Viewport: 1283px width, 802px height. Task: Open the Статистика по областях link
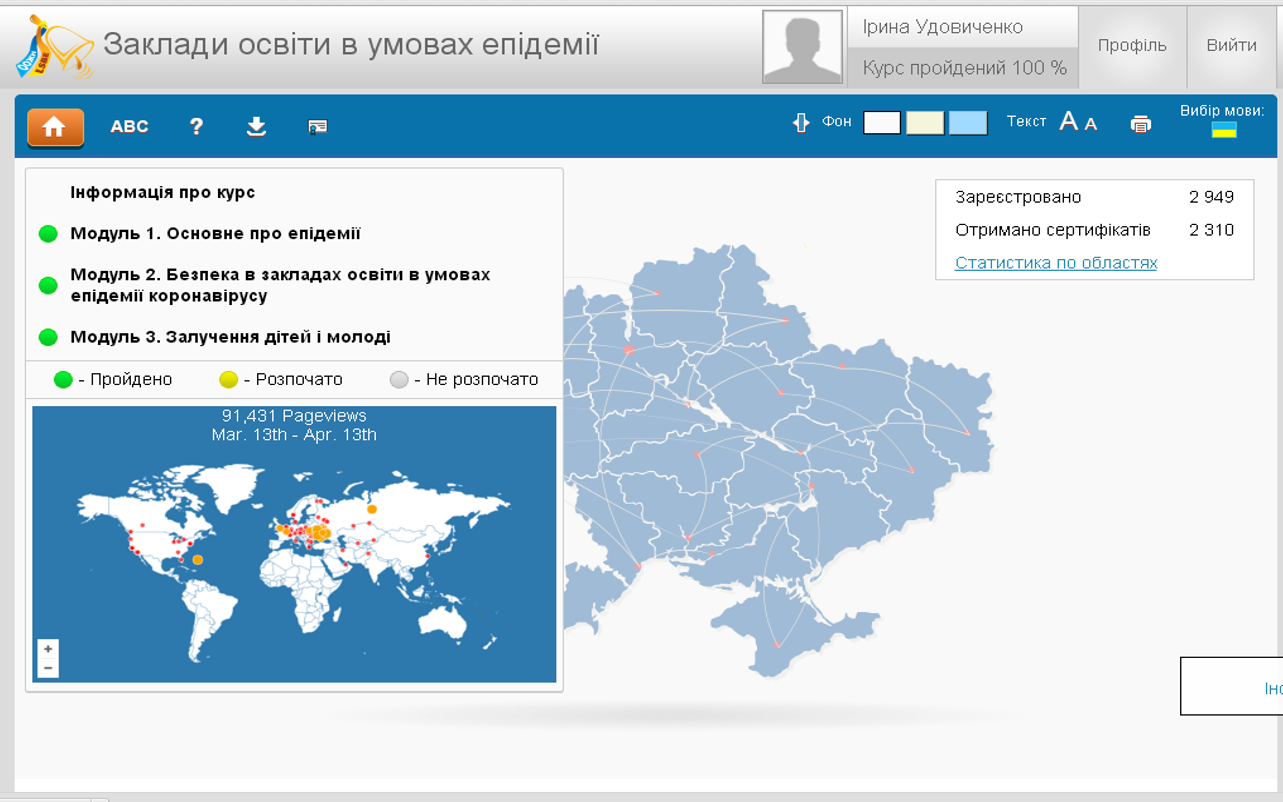click(1056, 263)
